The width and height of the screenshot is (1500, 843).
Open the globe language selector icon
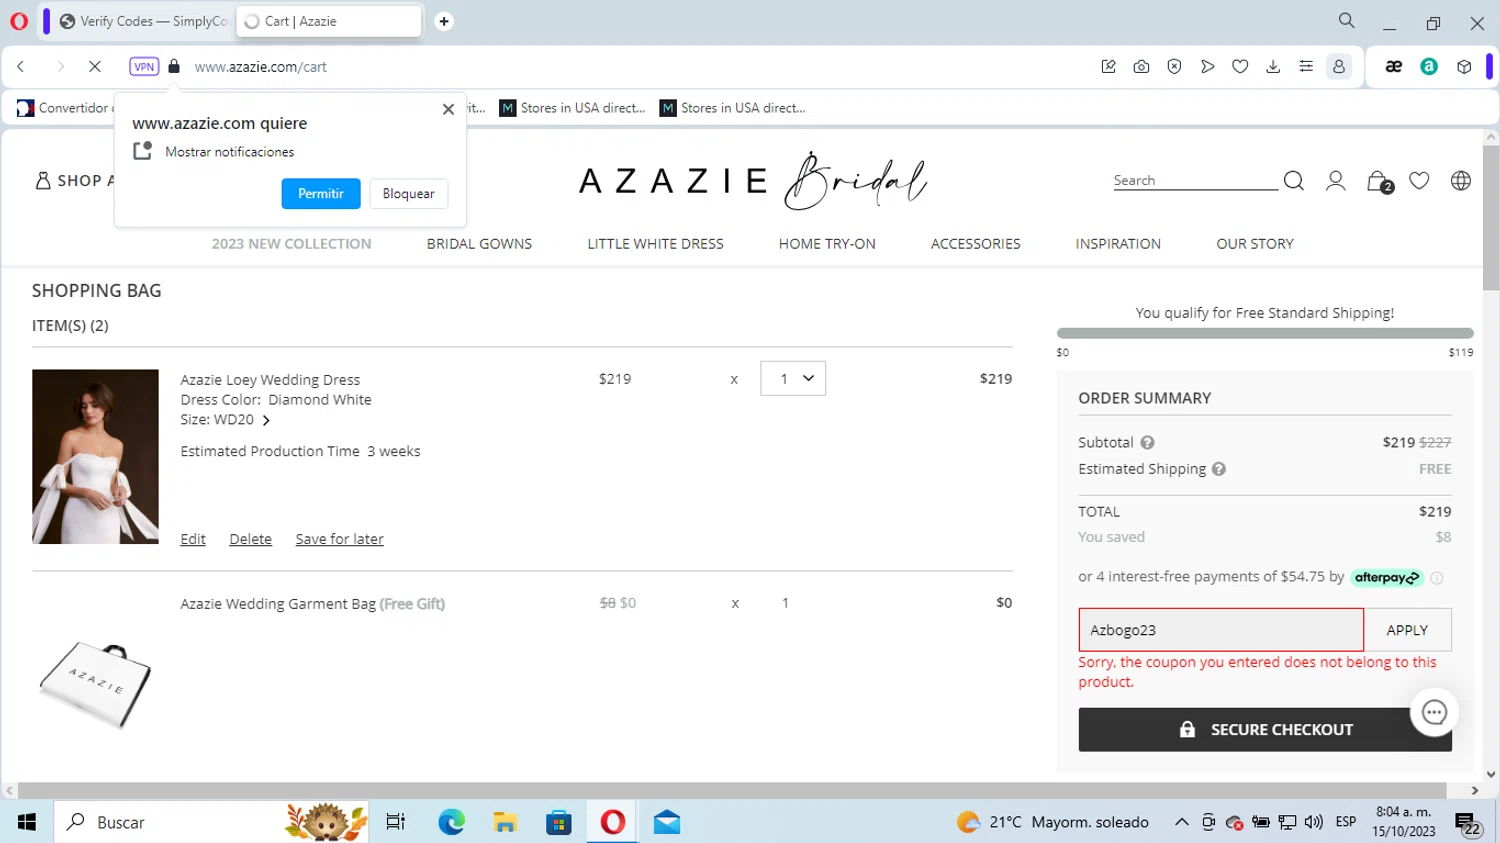[x=1461, y=181]
